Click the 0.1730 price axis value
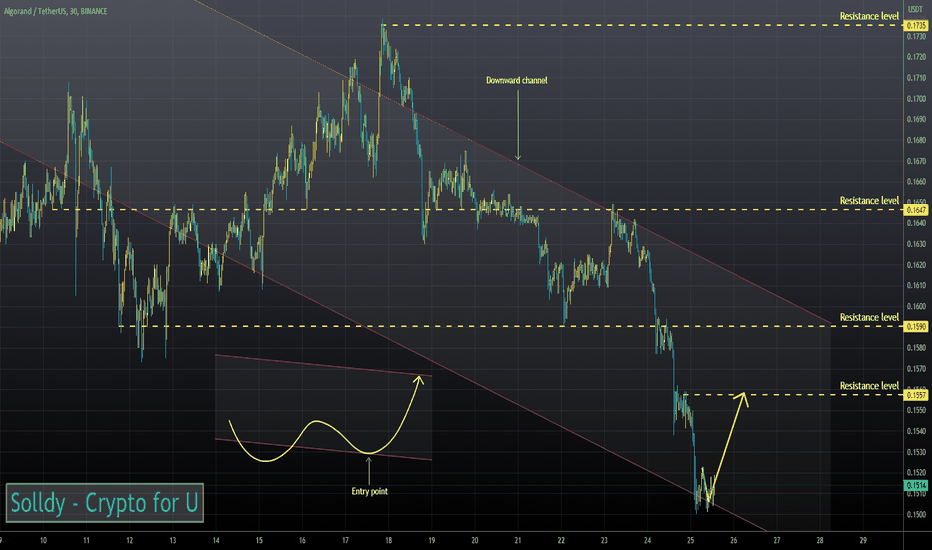Viewport: 932px width, 550px height. (x=916, y=36)
